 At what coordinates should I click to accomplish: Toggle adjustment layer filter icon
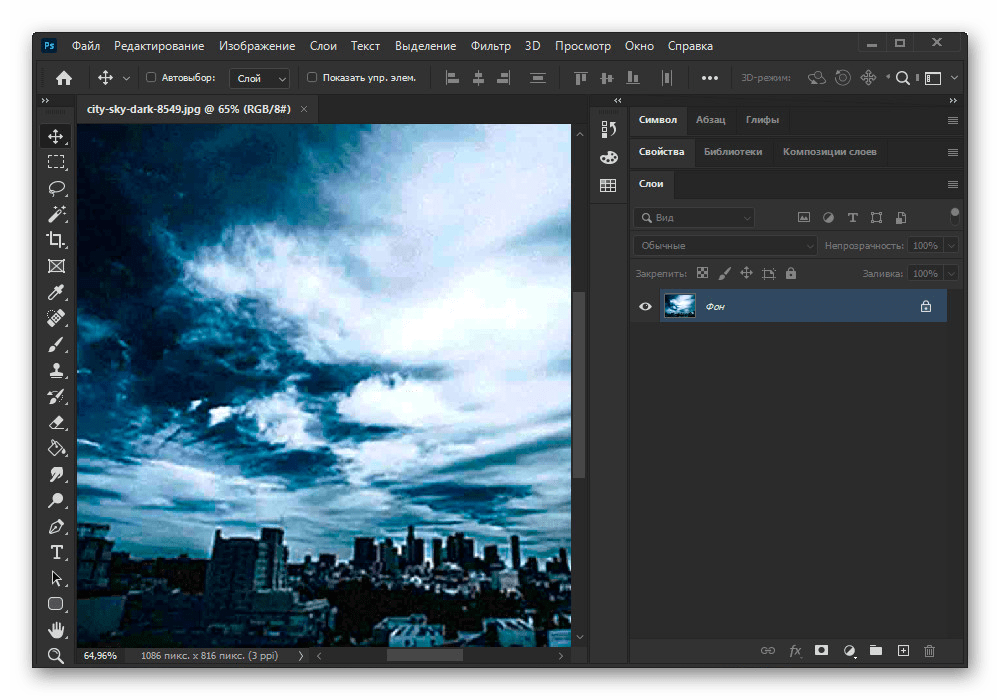828,217
